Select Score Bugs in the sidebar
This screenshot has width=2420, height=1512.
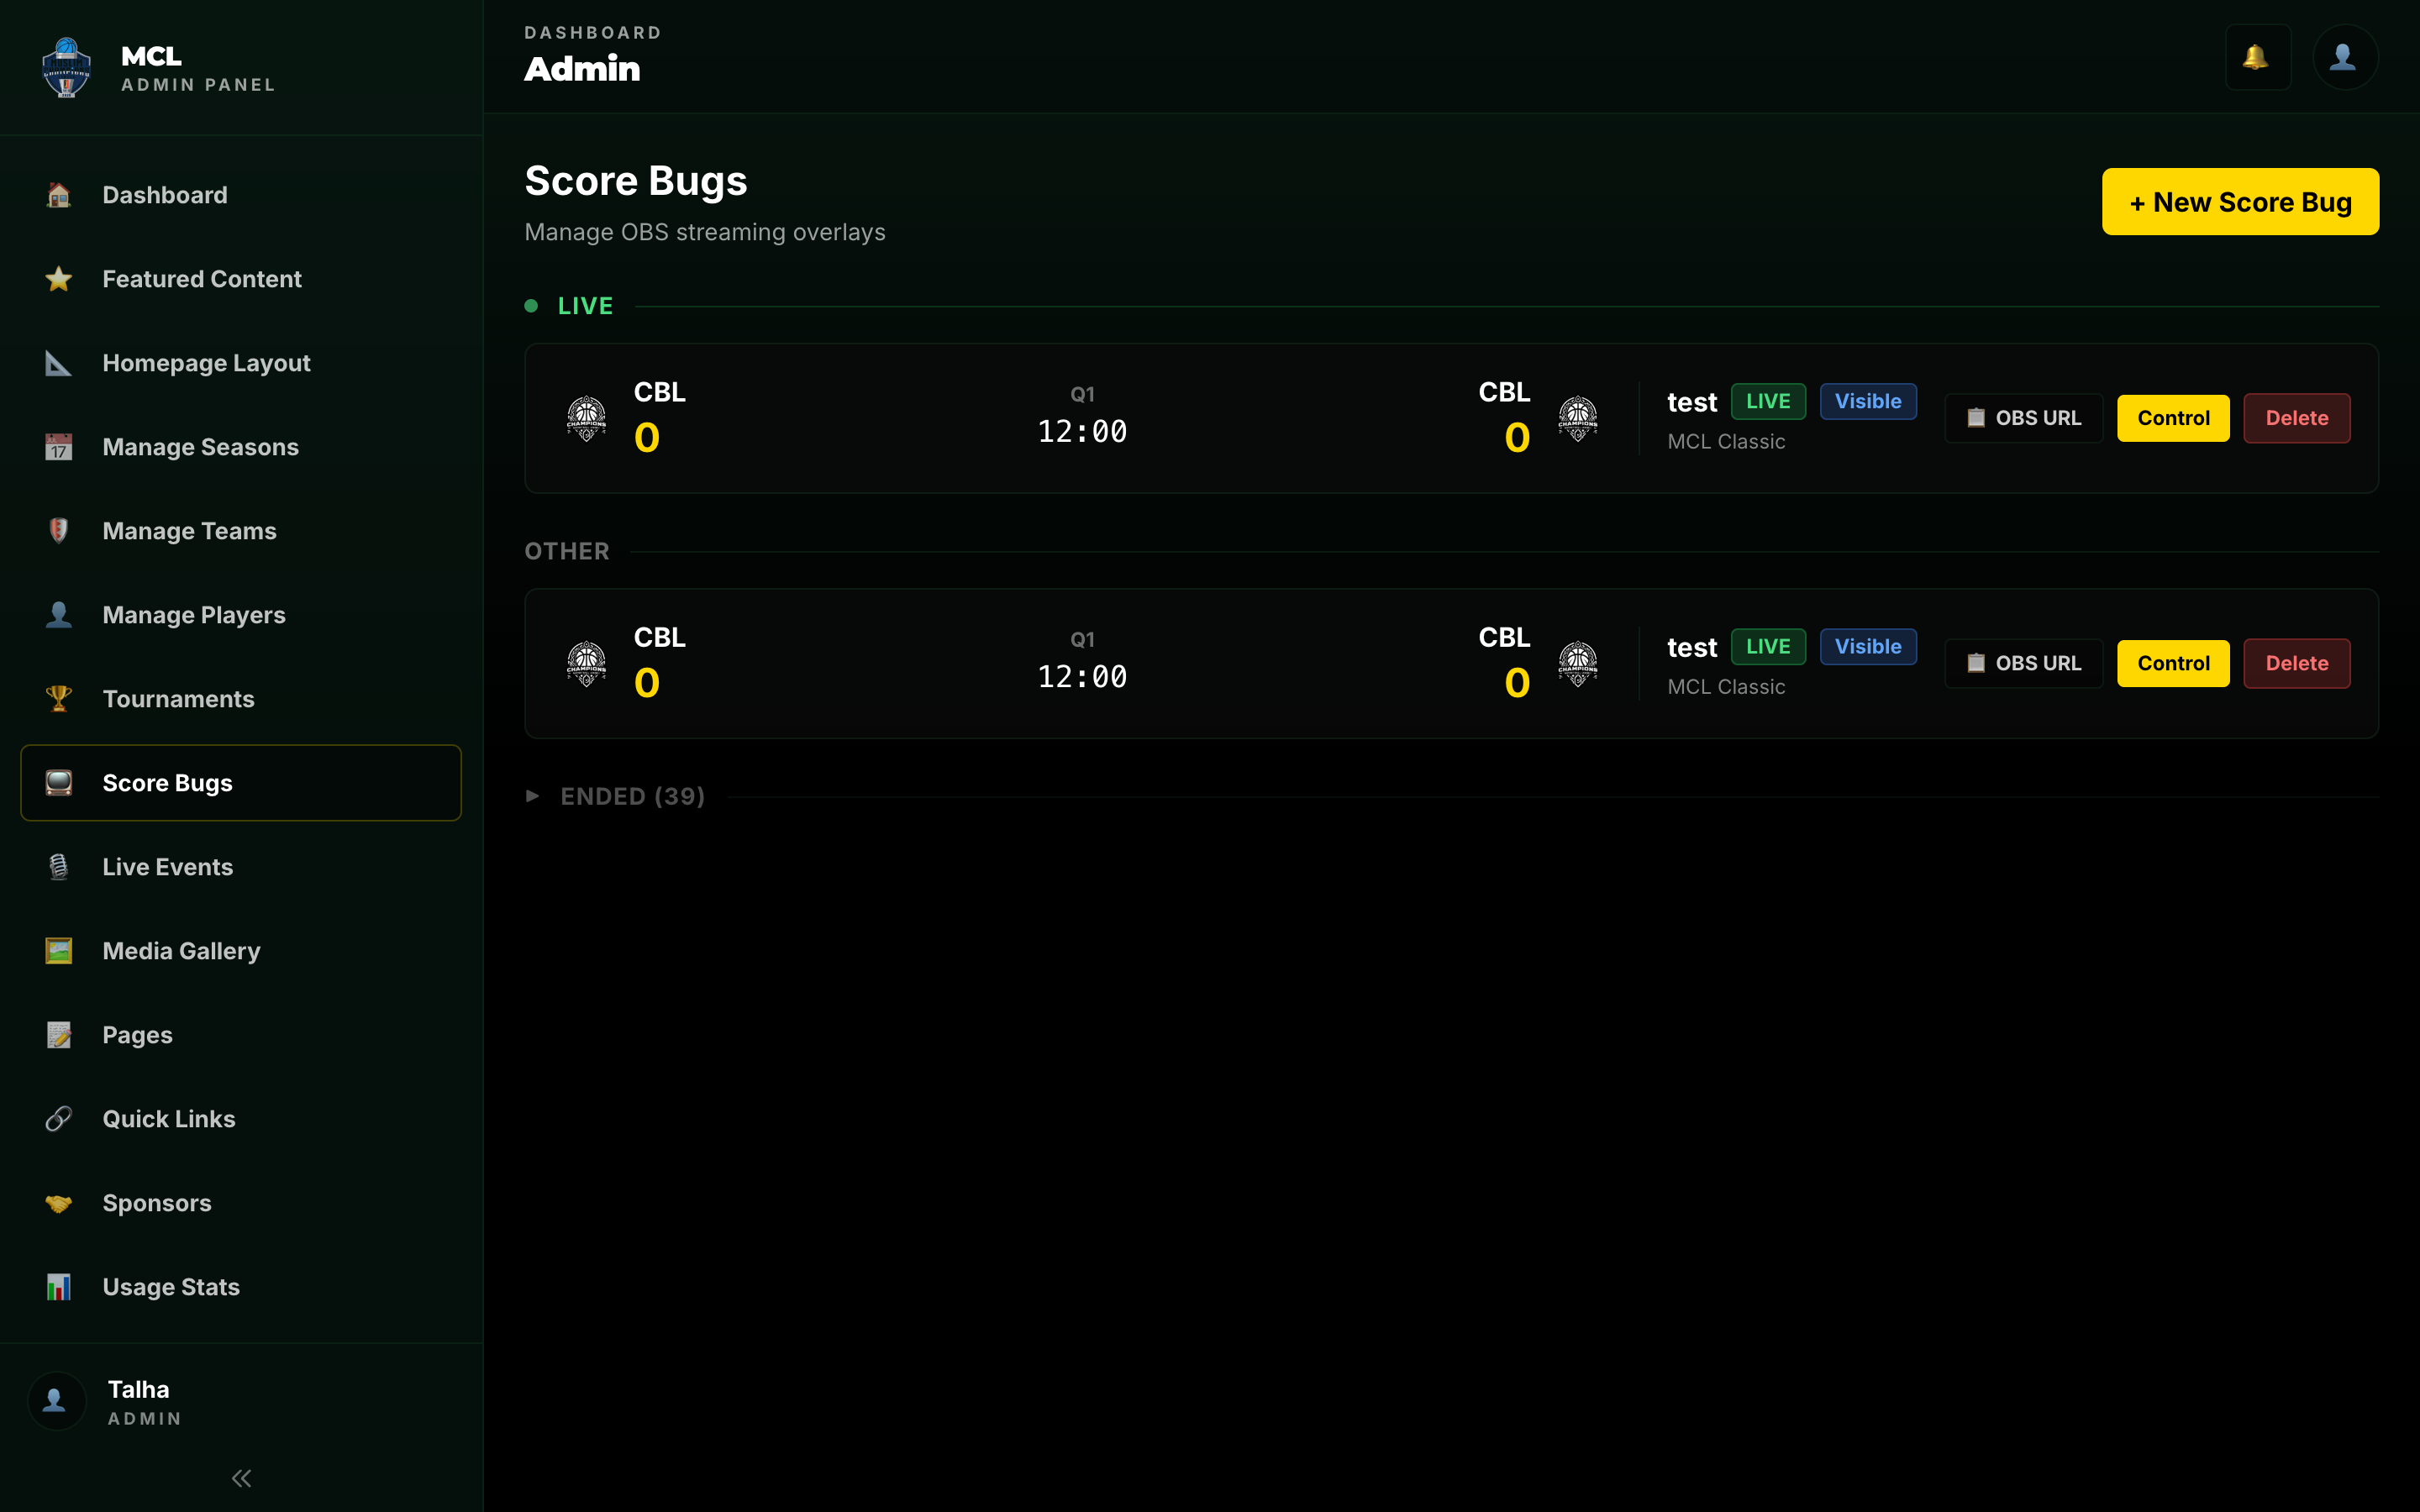tap(167, 783)
